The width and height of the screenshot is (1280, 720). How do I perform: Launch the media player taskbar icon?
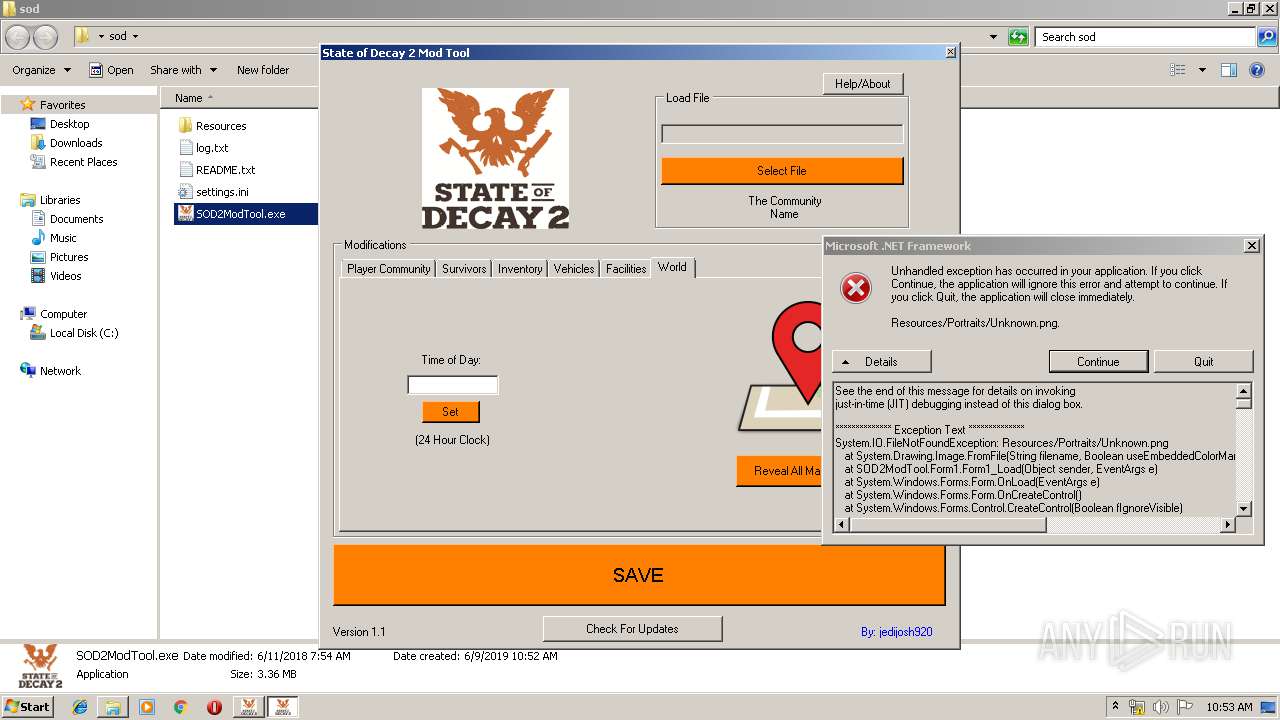tap(147, 707)
